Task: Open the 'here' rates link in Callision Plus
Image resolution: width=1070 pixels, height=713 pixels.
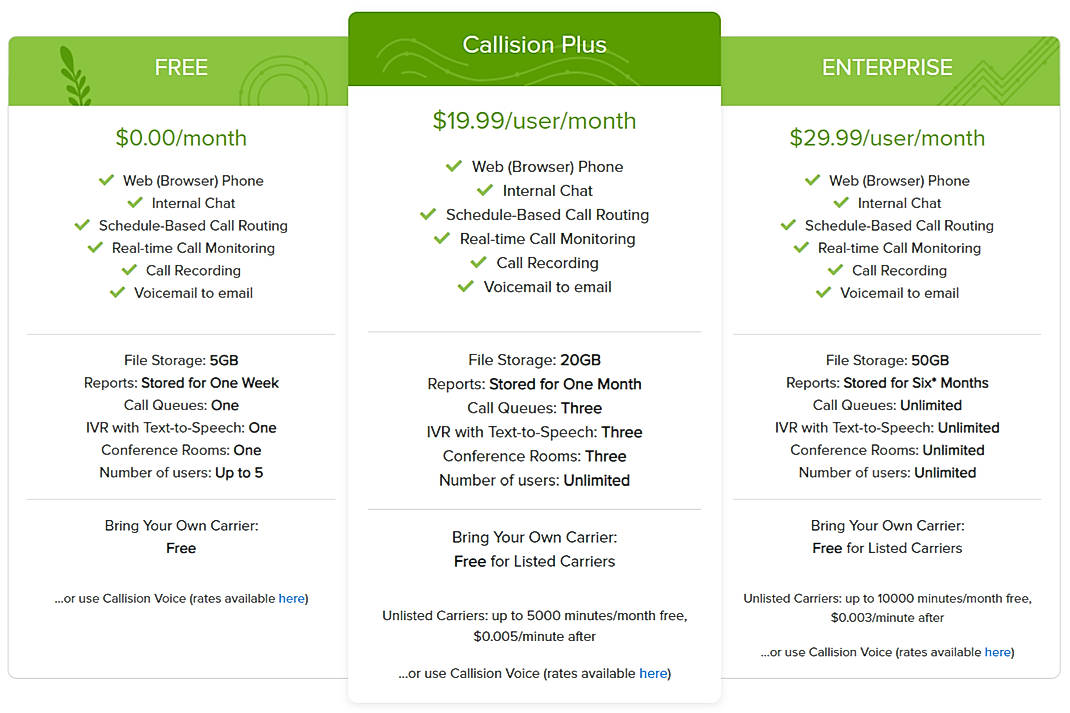Action: click(x=653, y=673)
